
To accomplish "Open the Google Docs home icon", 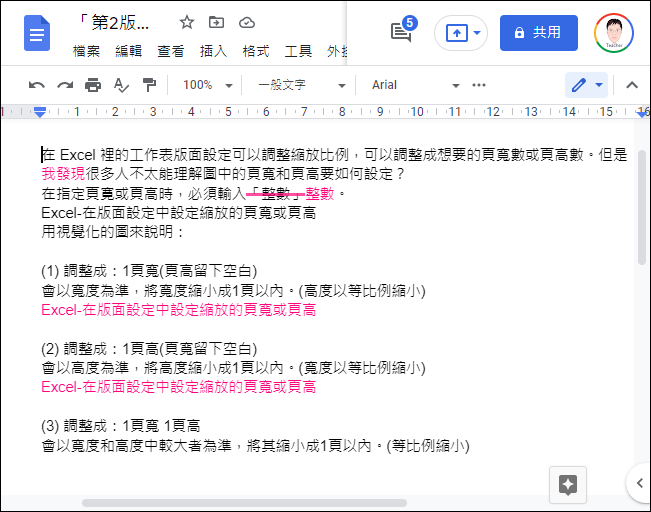I will [x=37, y=33].
